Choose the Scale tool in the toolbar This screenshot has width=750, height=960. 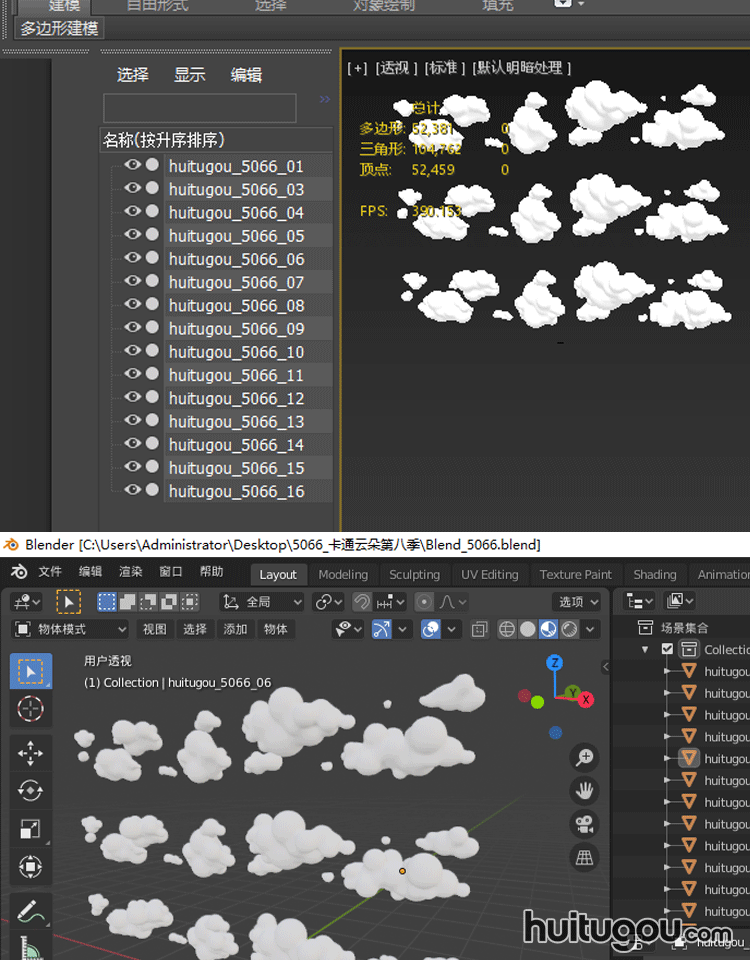click(x=30, y=828)
